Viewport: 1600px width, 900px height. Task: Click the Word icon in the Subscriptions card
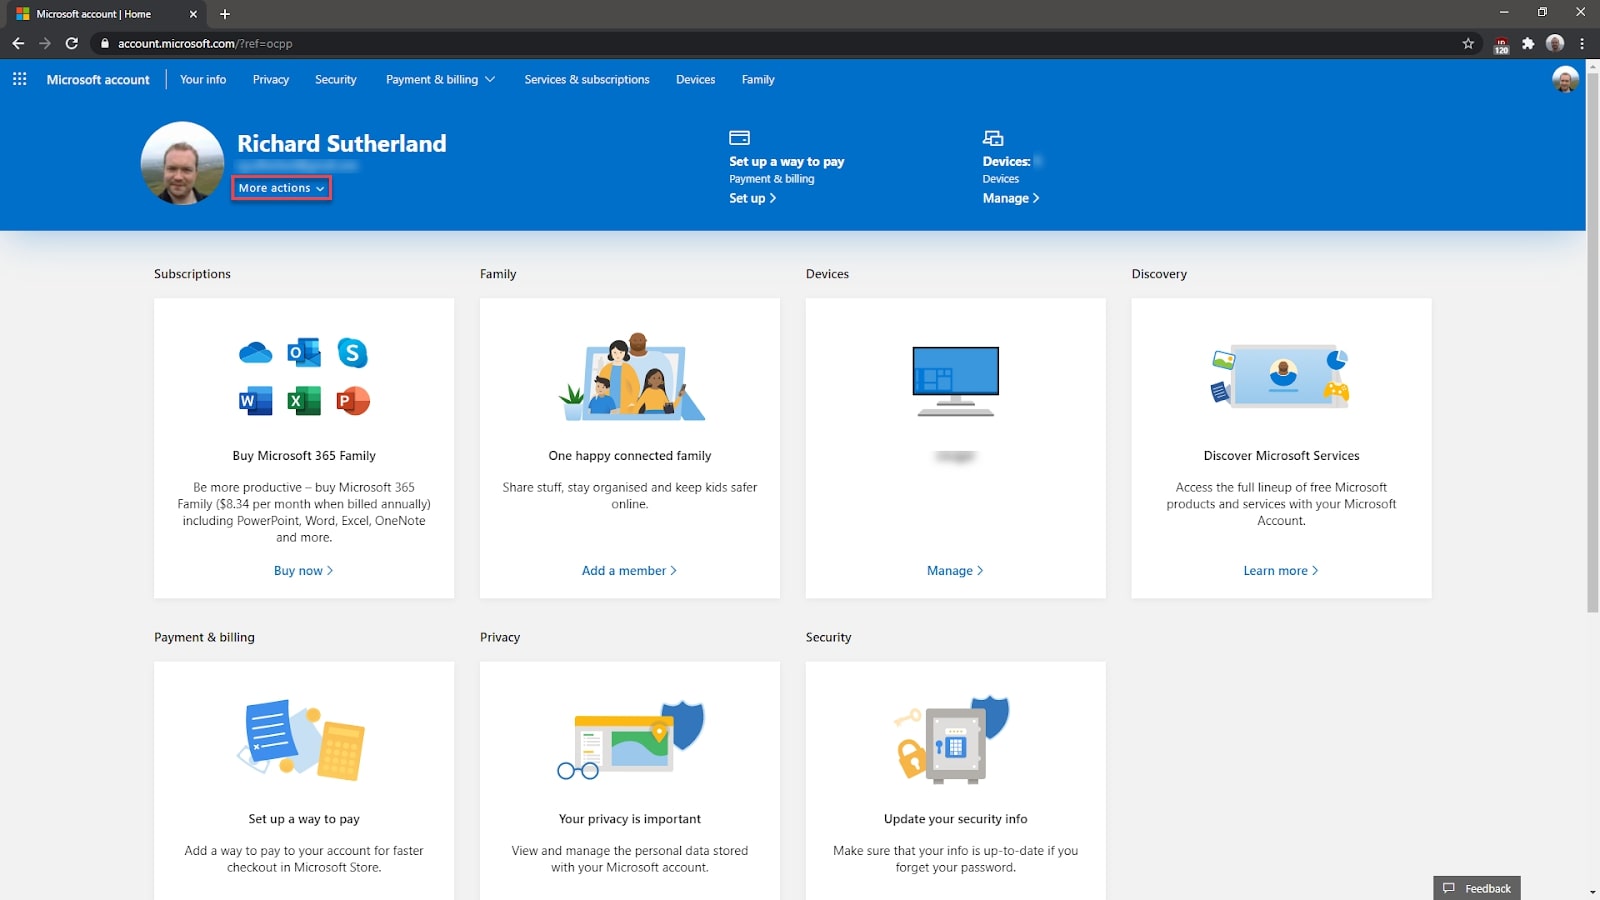[x=256, y=401]
